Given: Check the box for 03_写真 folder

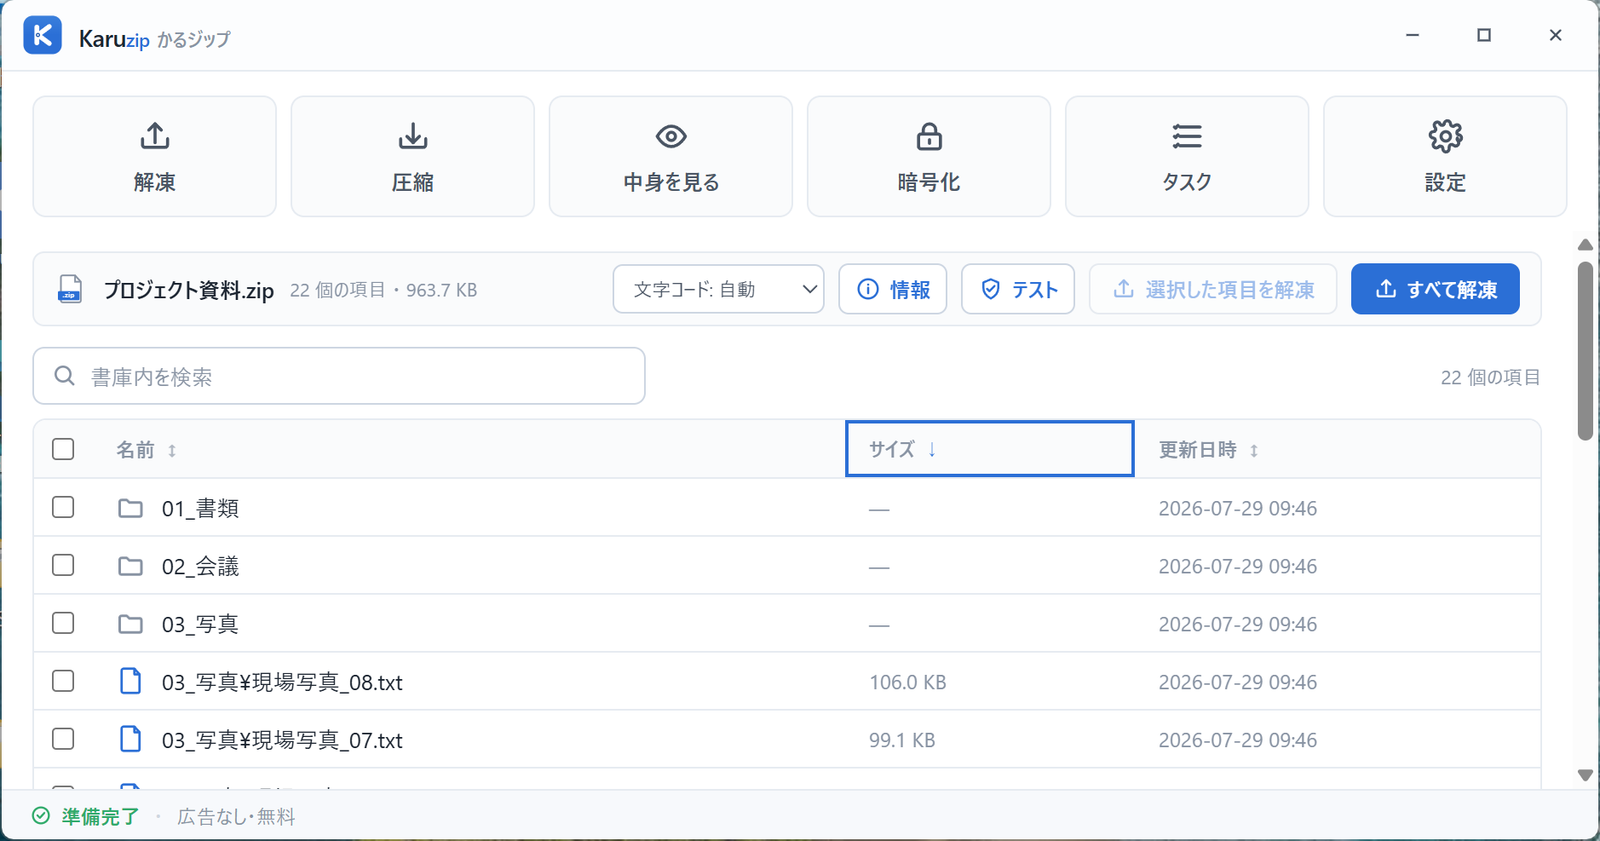Looking at the screenshot, I should tap(63, 623).
